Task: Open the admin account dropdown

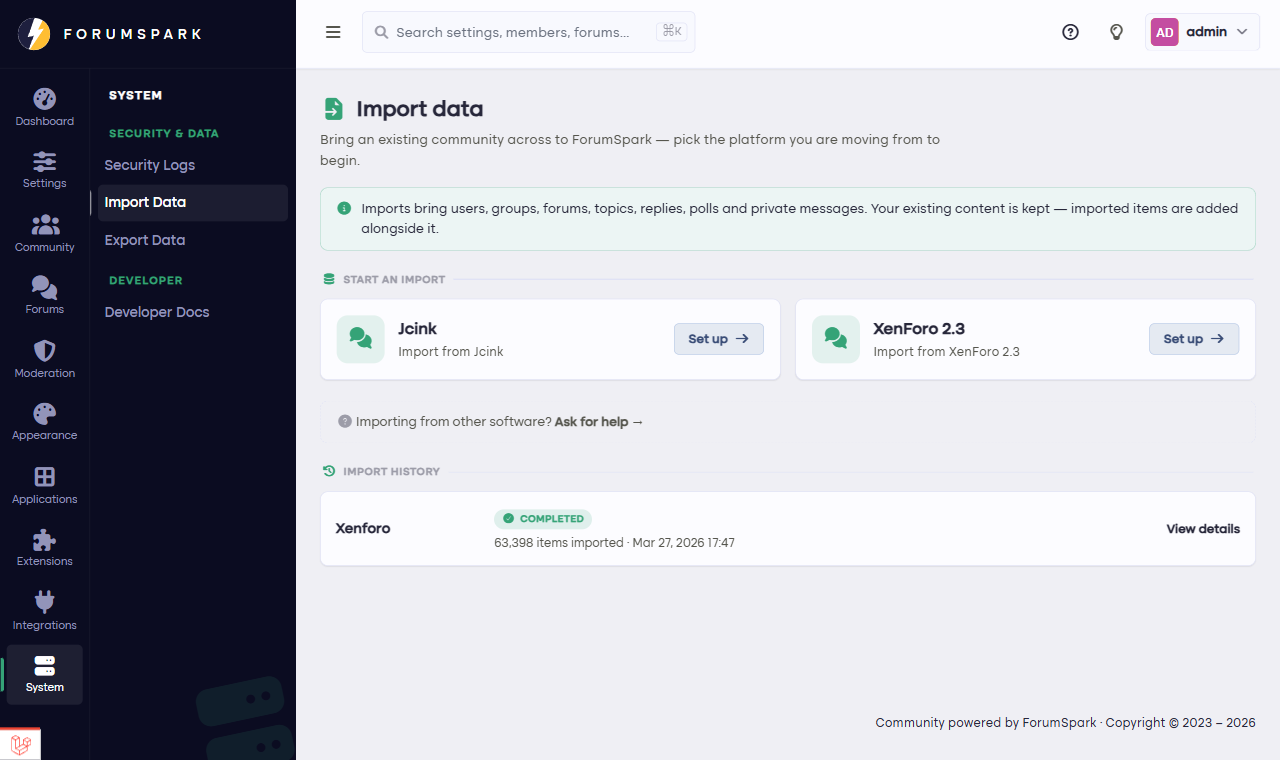Action: (1202, 32)
